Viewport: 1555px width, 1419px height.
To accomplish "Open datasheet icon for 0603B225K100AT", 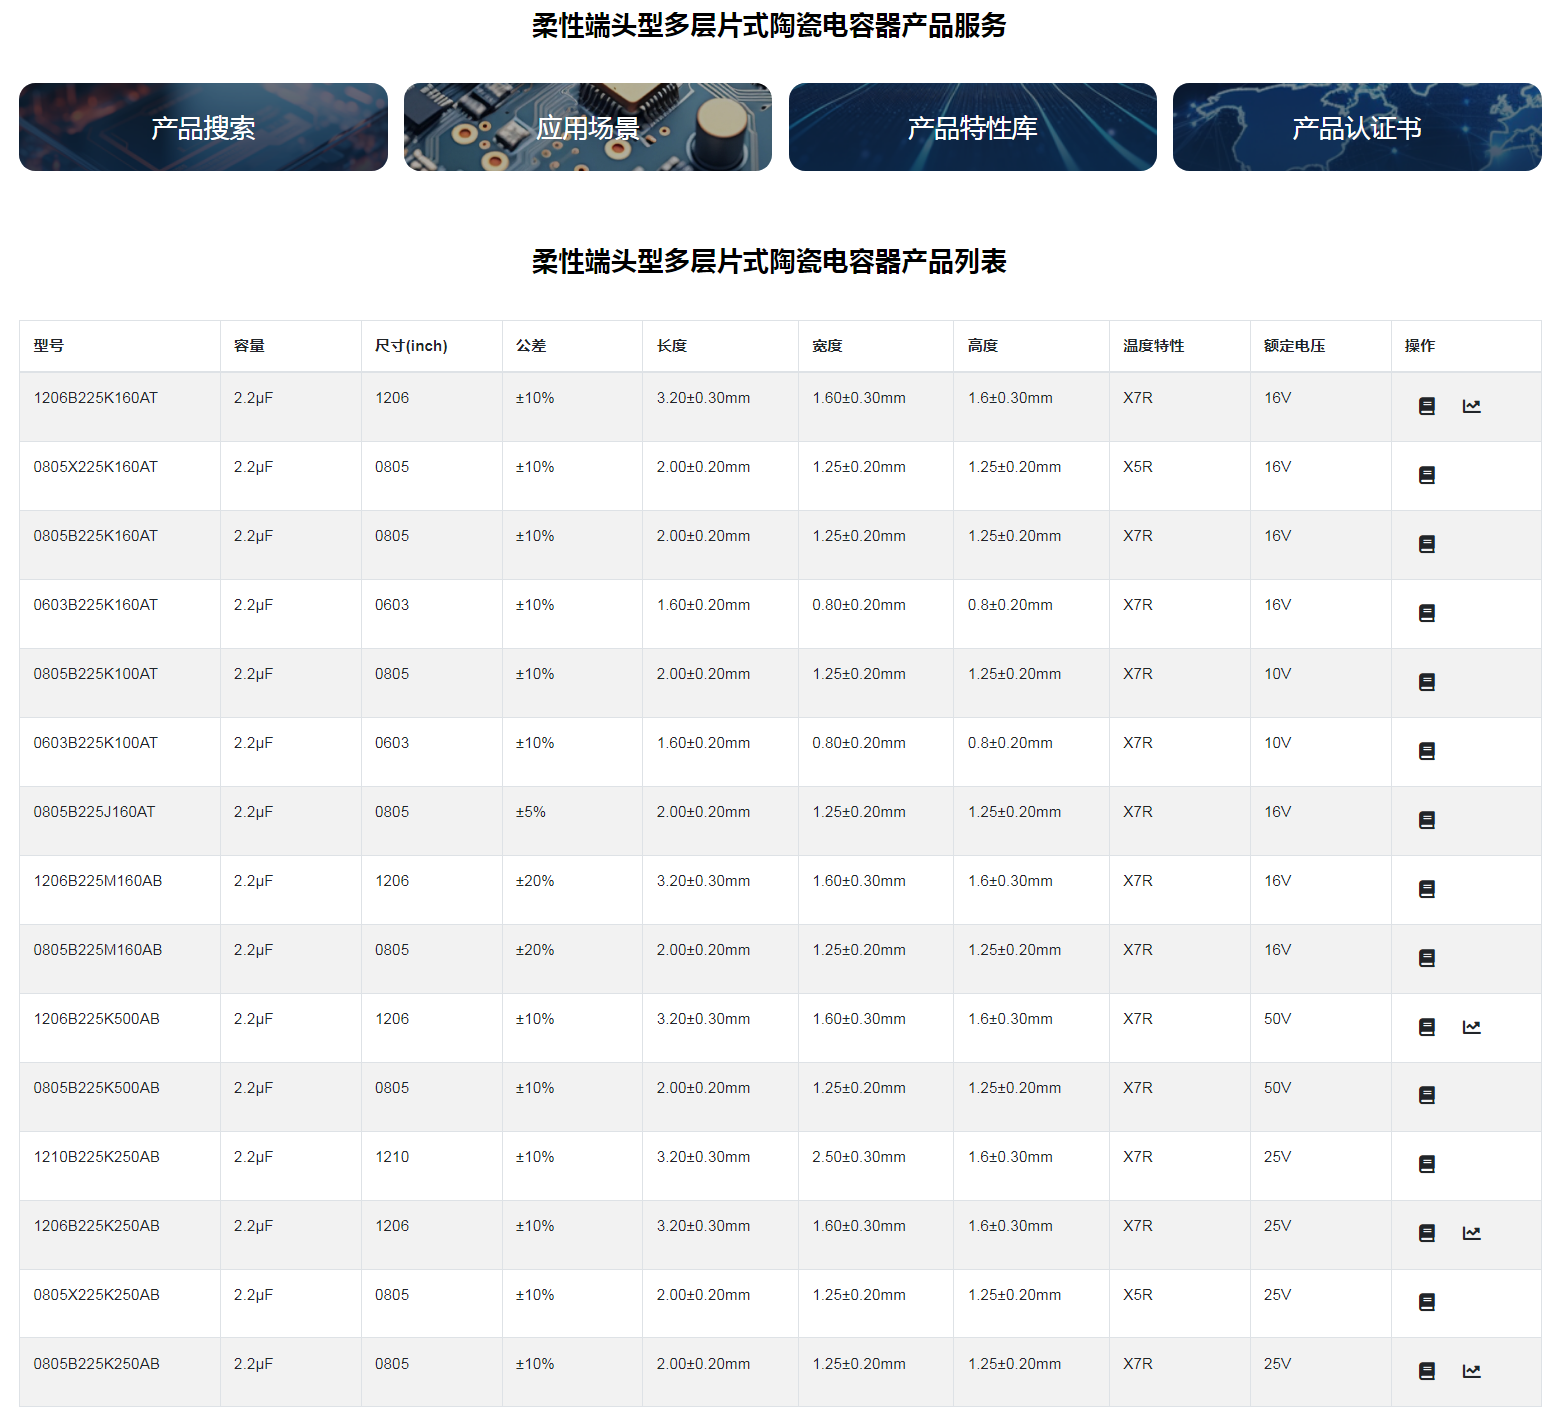I will coord(1427,751).
